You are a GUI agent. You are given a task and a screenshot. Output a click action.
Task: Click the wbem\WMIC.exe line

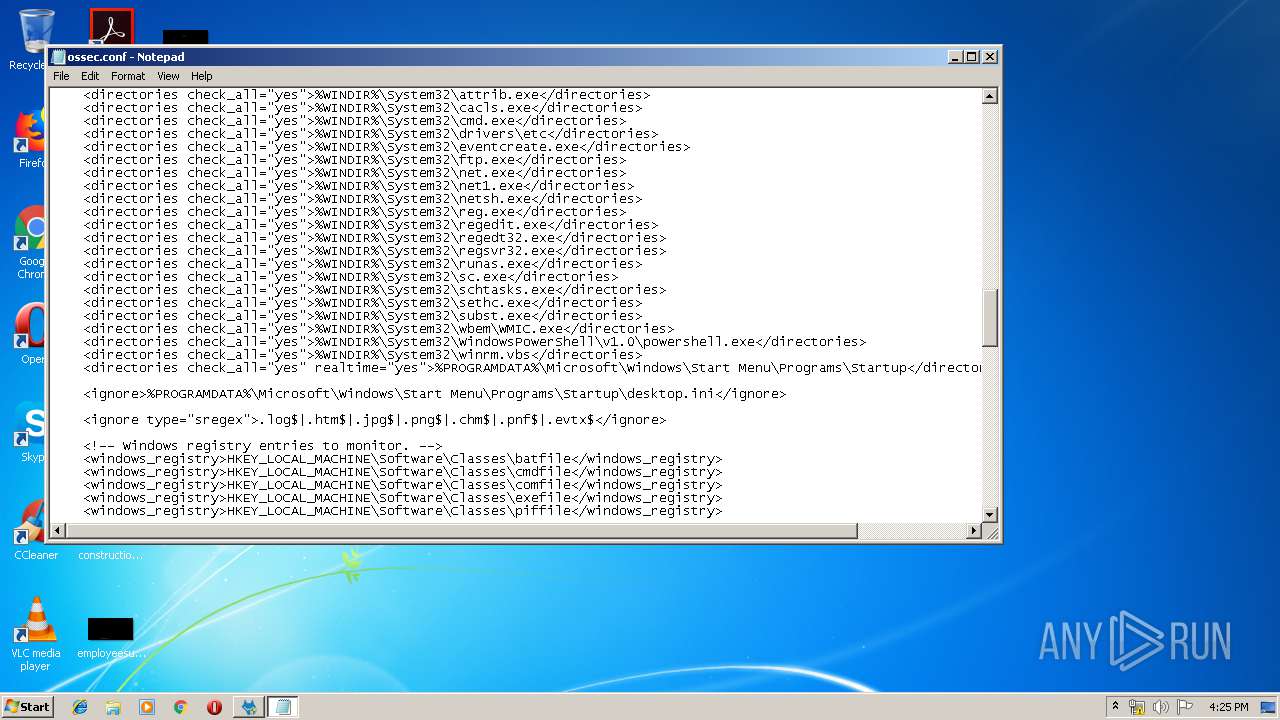[x=379, y=329]
